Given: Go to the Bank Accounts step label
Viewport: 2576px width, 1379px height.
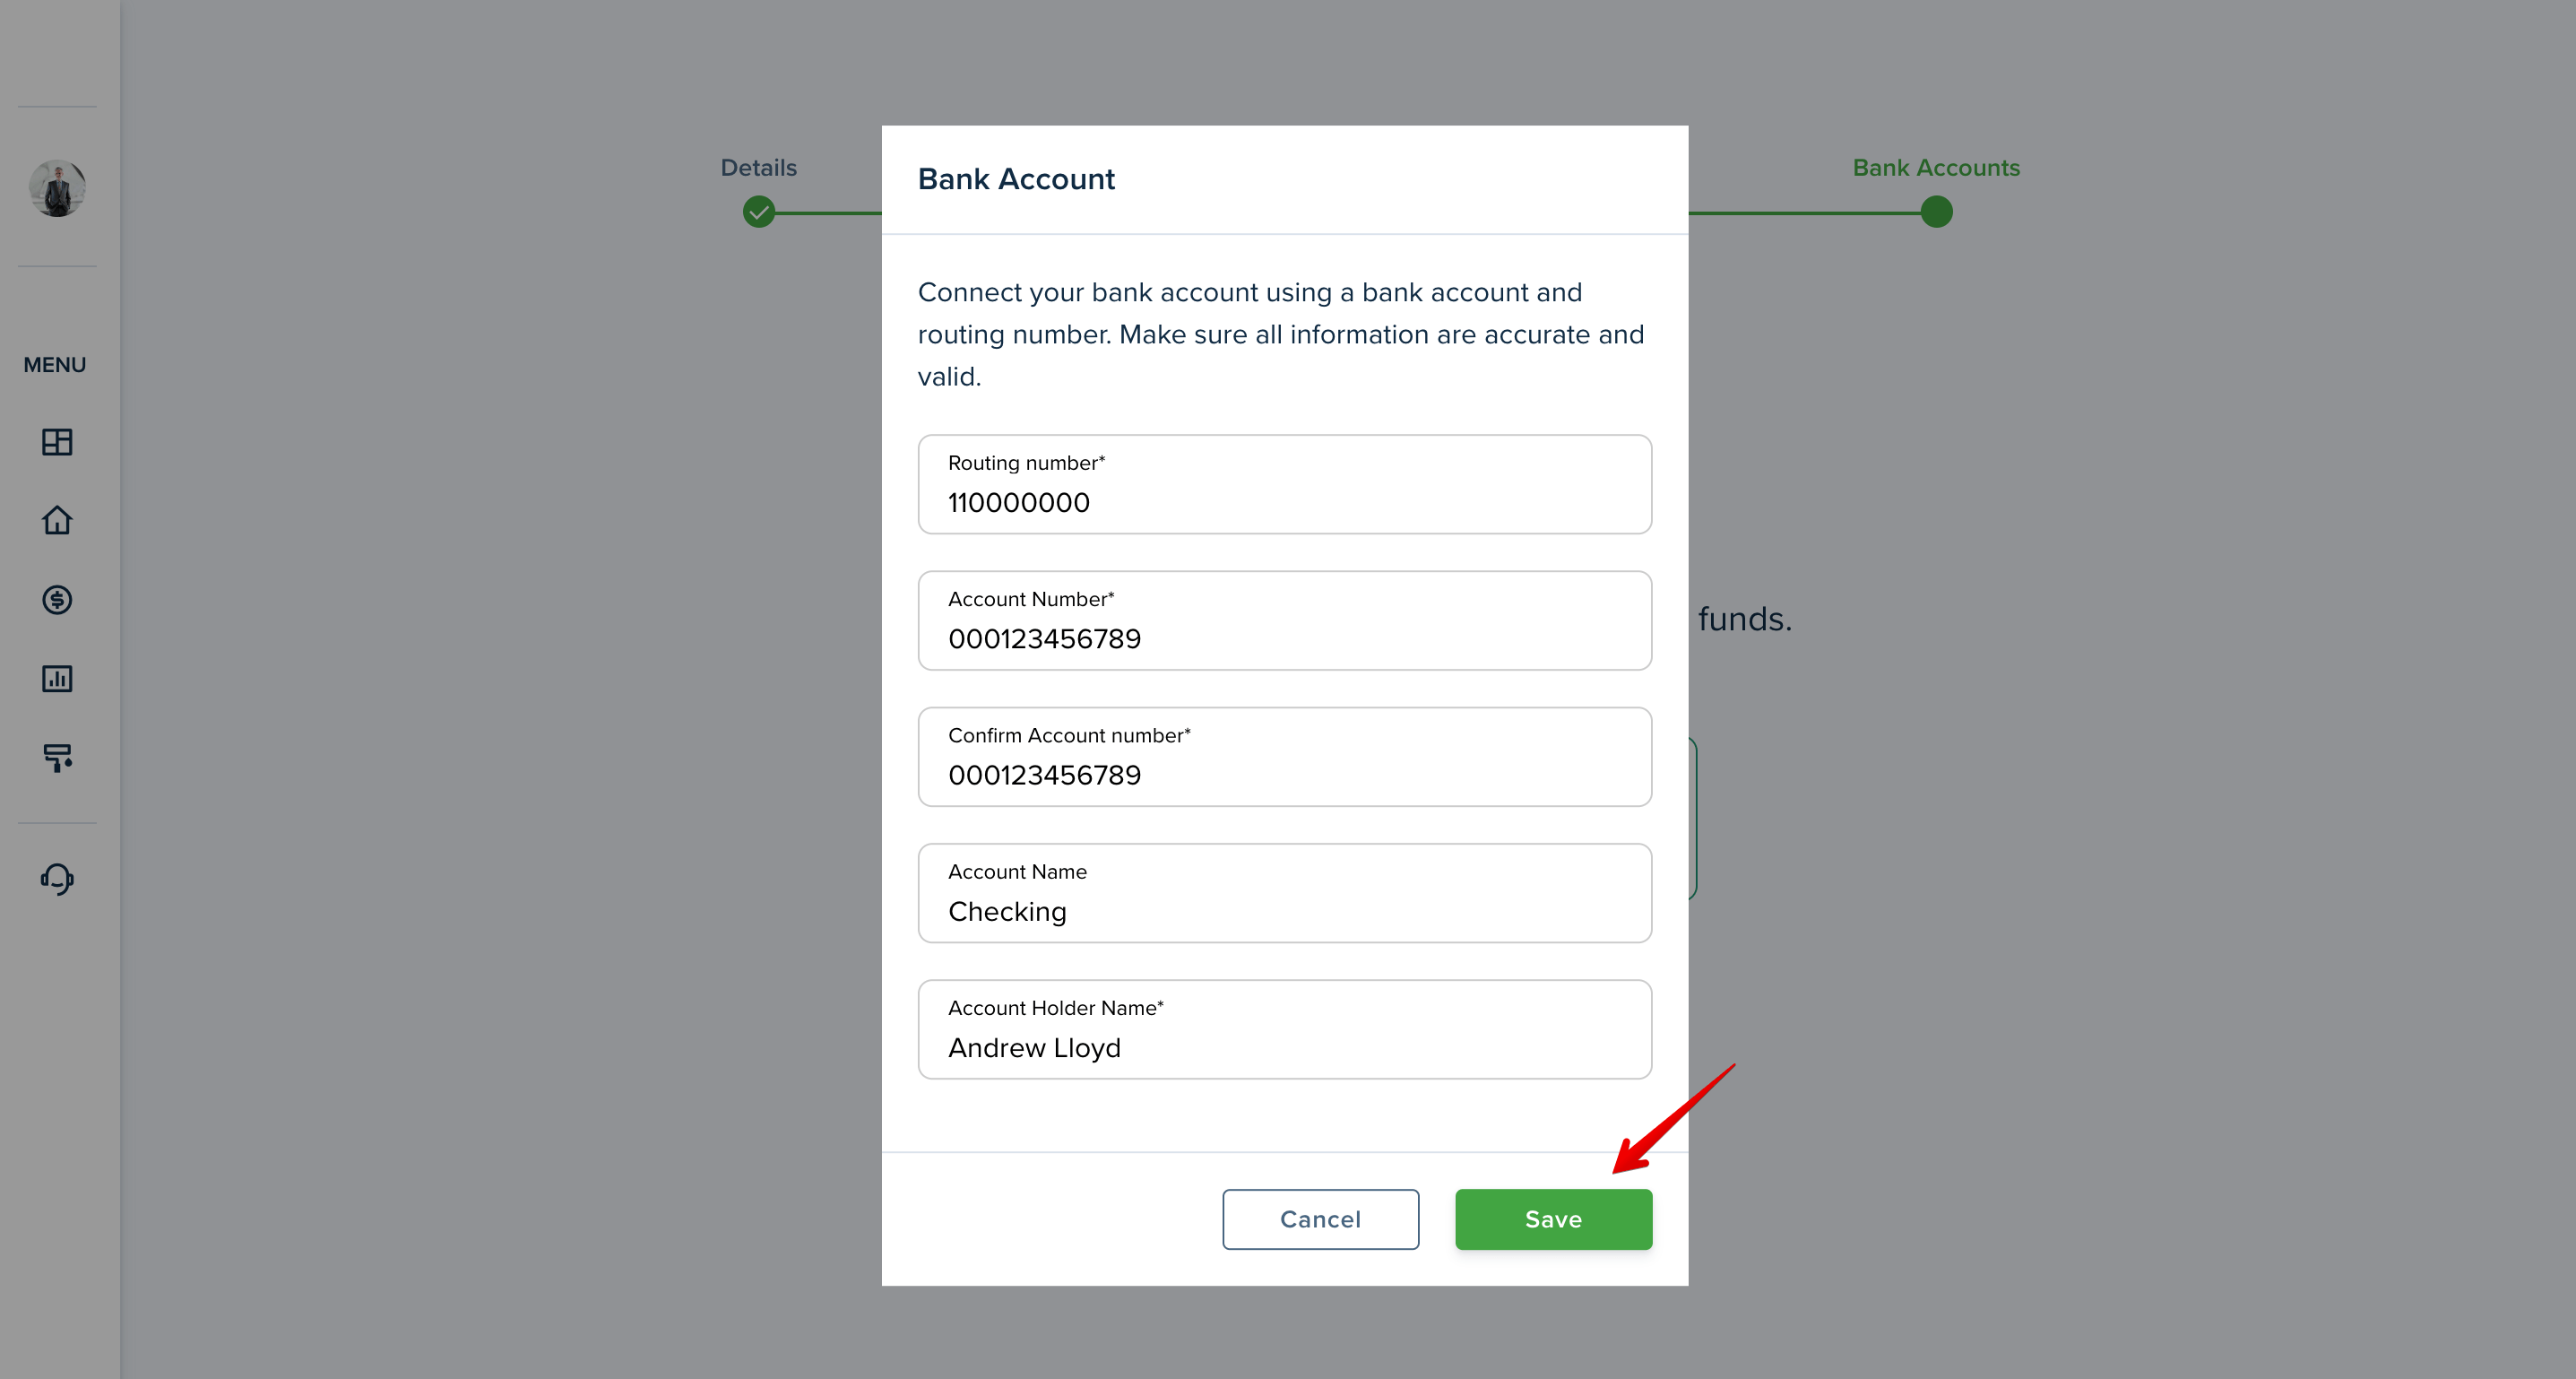Looking at the screenshot, I should pos(1936,167).
